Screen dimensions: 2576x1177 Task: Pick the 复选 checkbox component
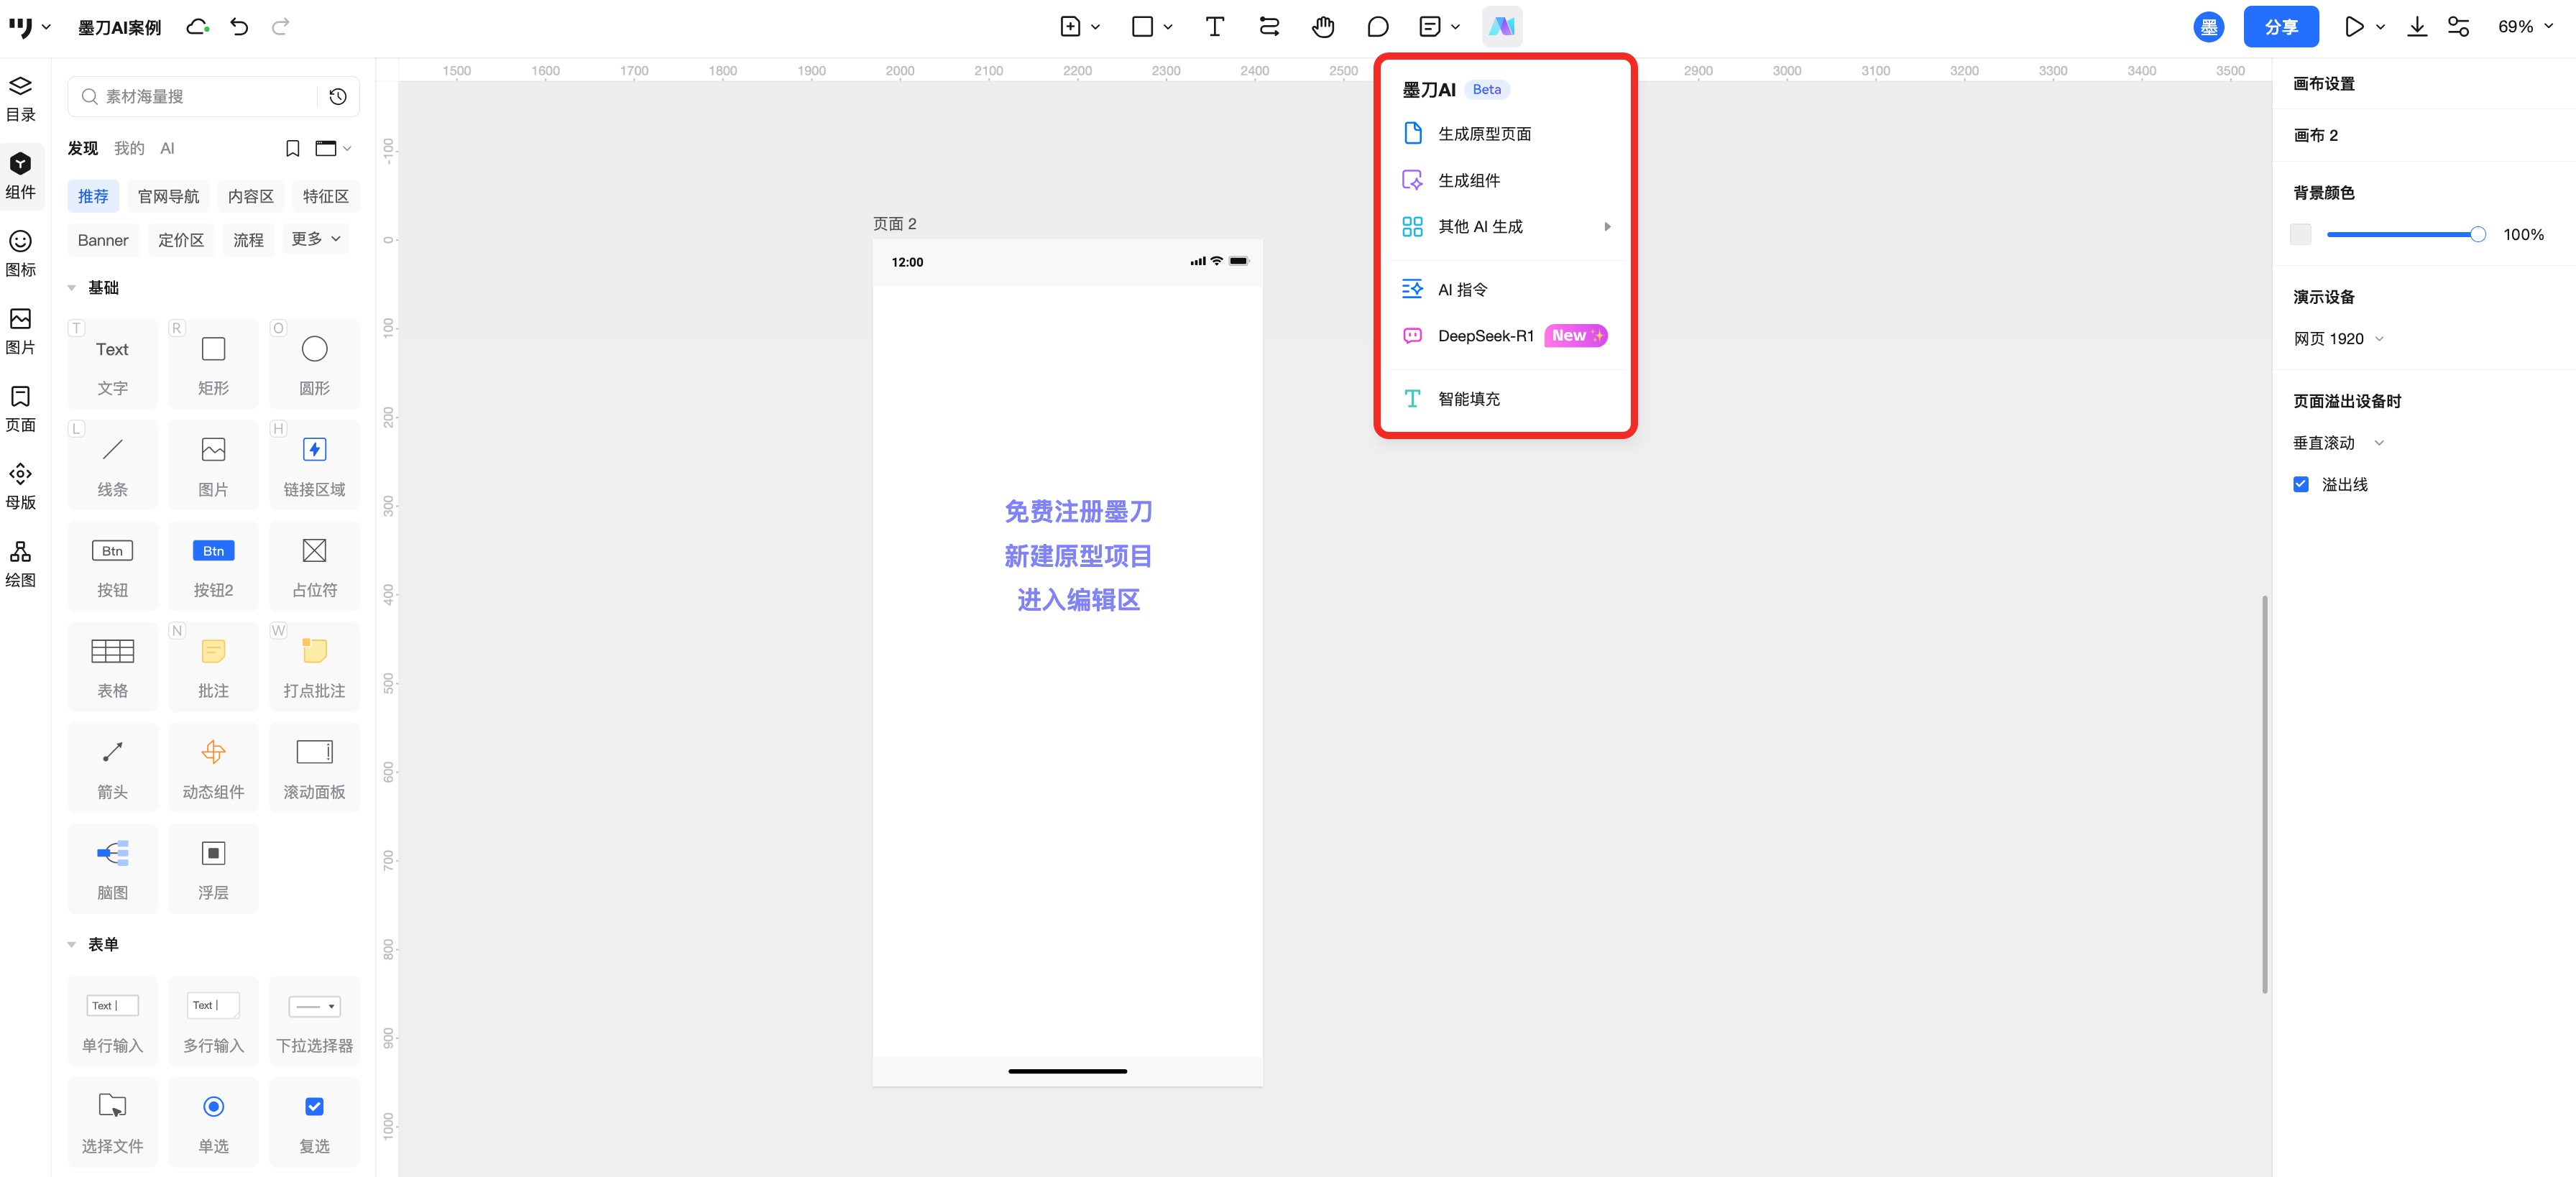(x=314, y=1122)
